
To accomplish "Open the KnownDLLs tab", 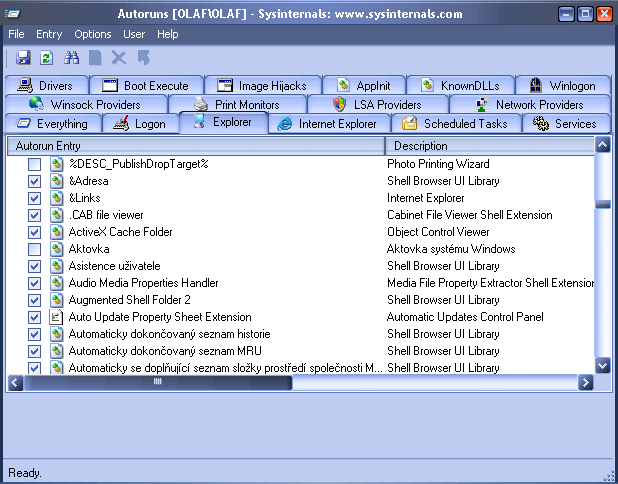I will [460, 86].
